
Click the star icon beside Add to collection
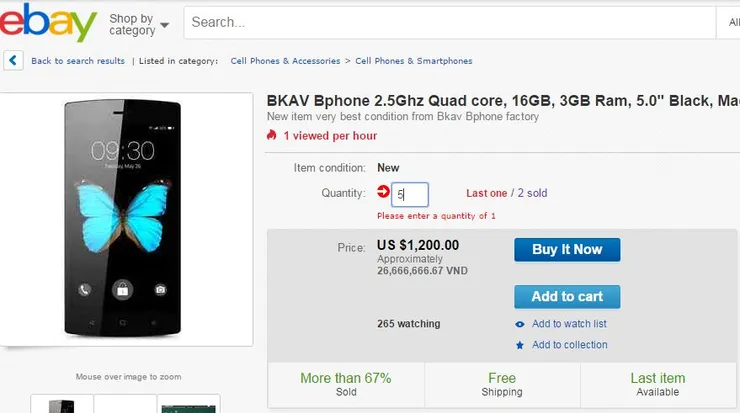click(x=520, y=345)
